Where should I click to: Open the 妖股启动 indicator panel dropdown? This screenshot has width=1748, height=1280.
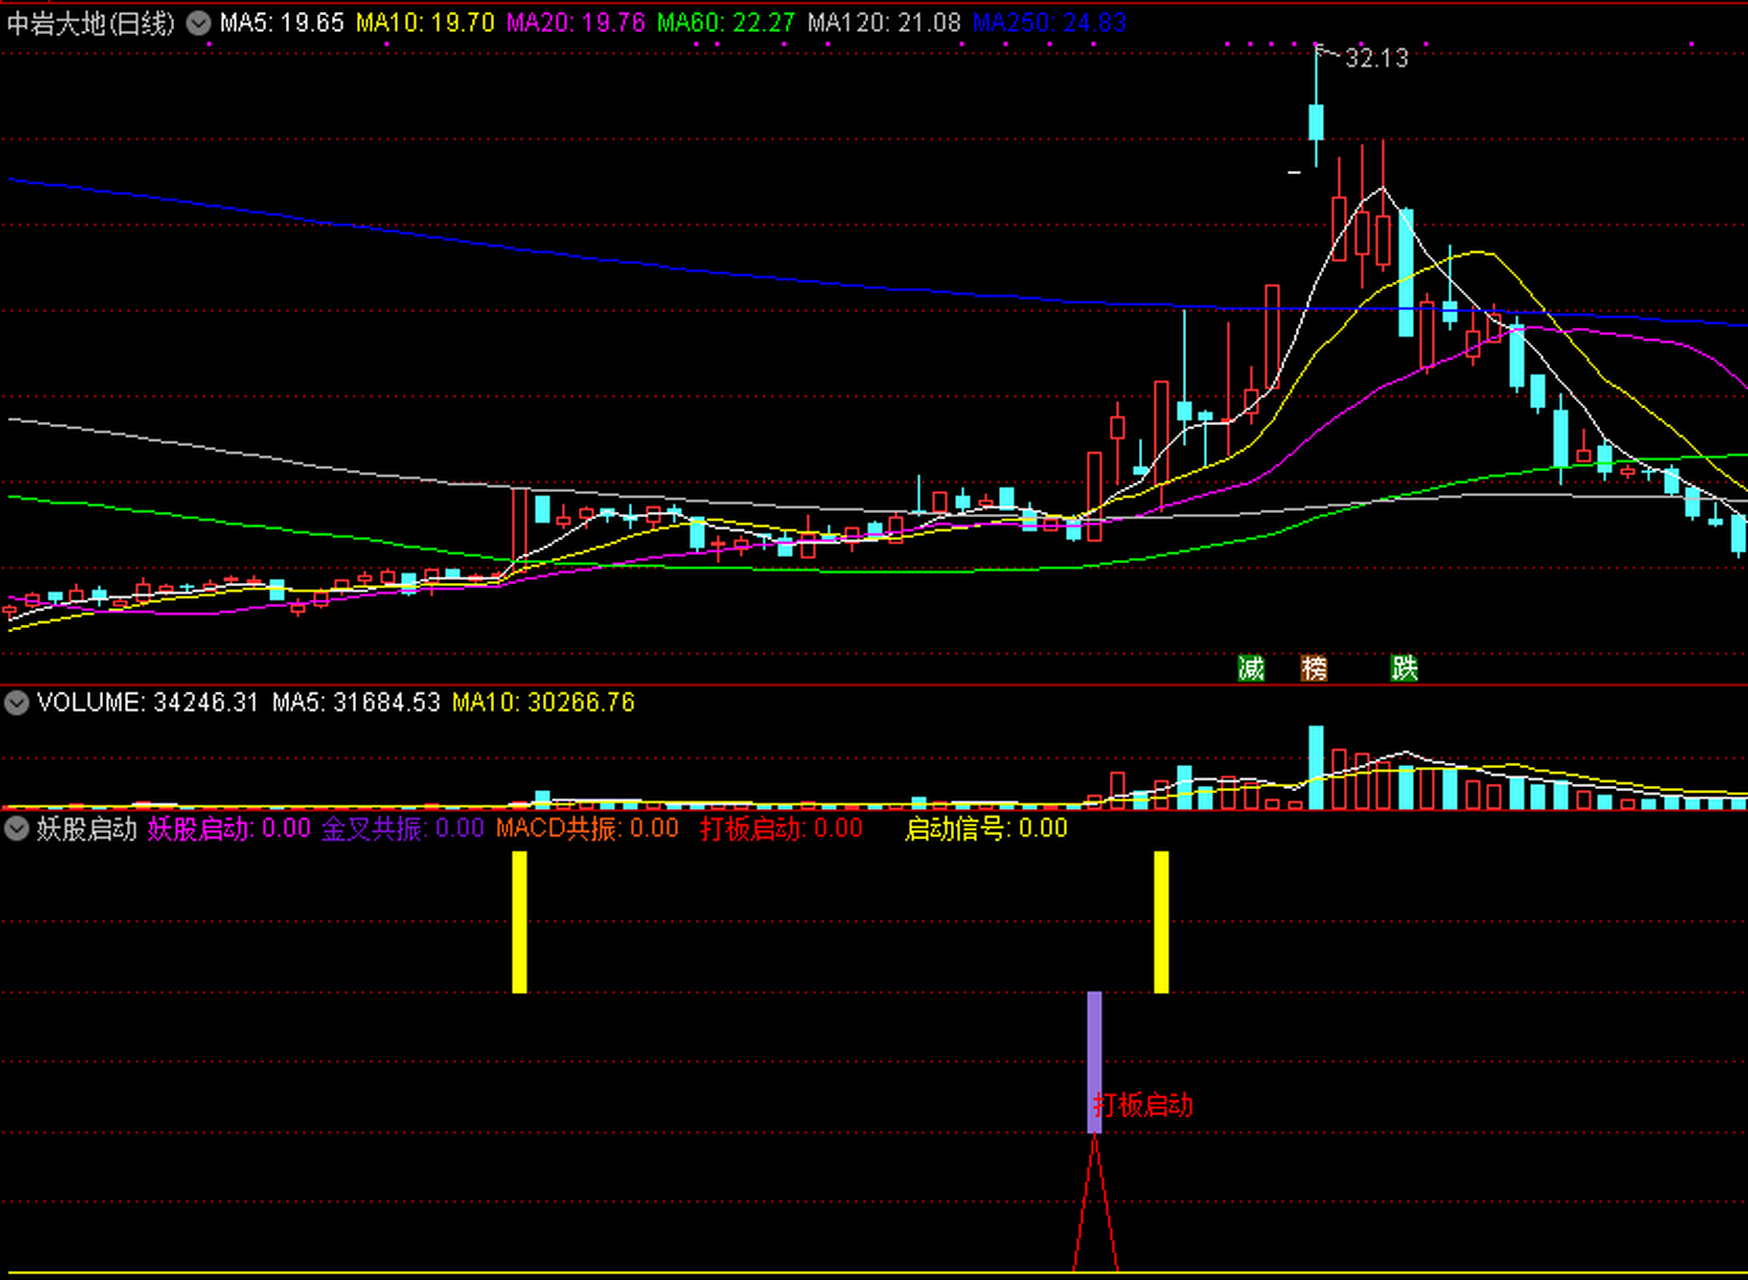[x=16, y=828]
